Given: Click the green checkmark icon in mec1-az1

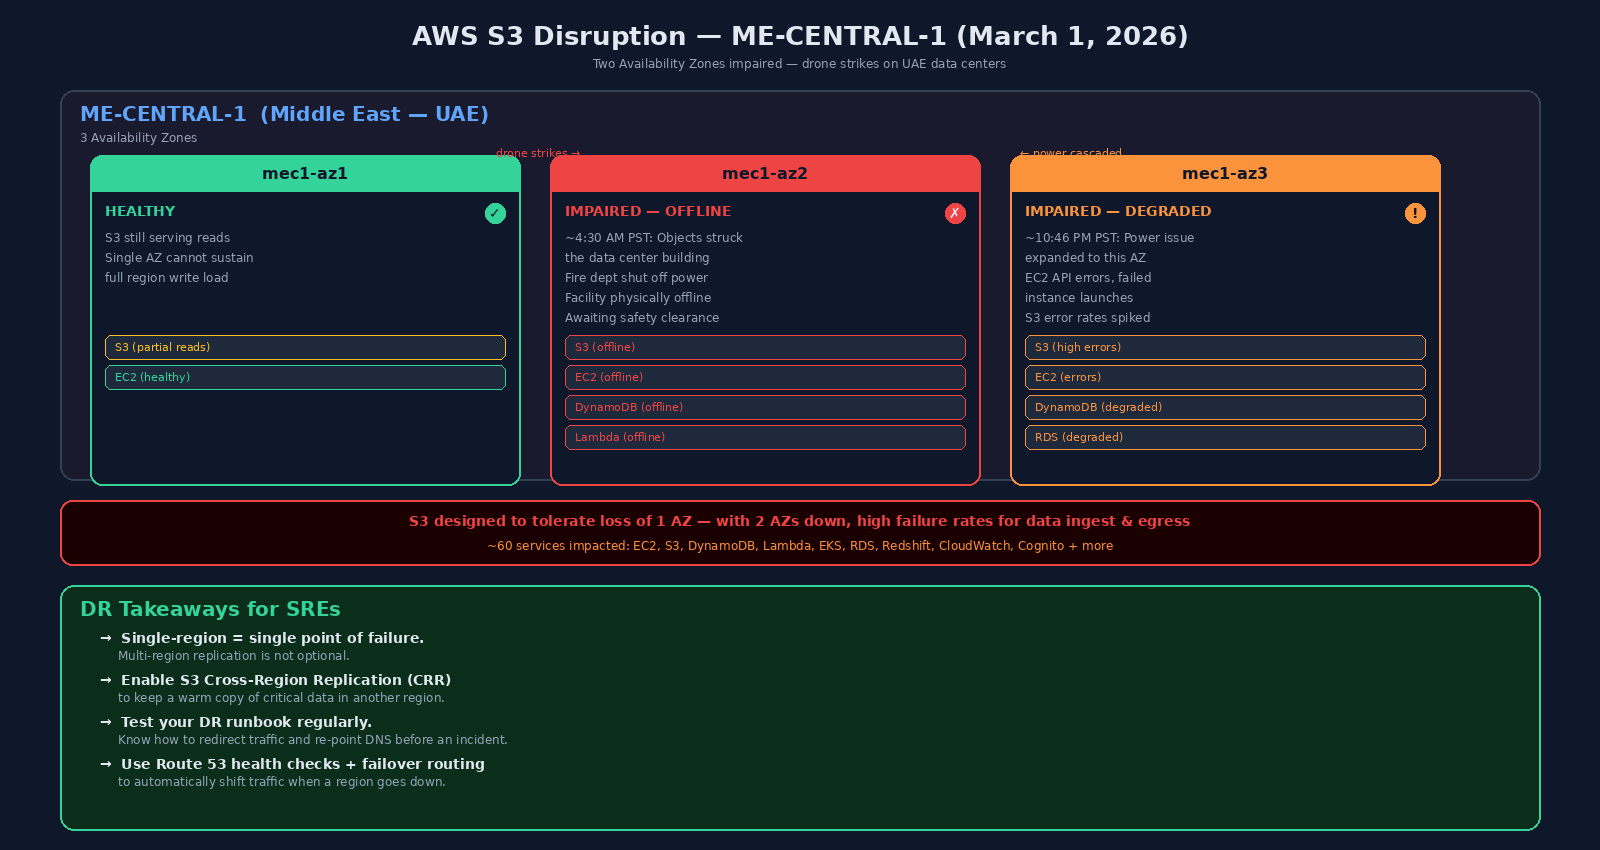Looking at the screenshot, I should point(495,213).
